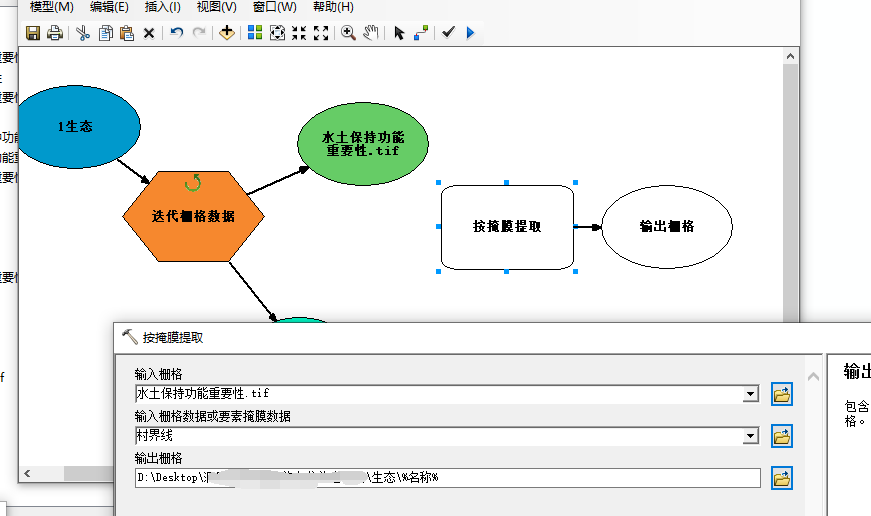Run the model with play icon

[x=470, y=33]
